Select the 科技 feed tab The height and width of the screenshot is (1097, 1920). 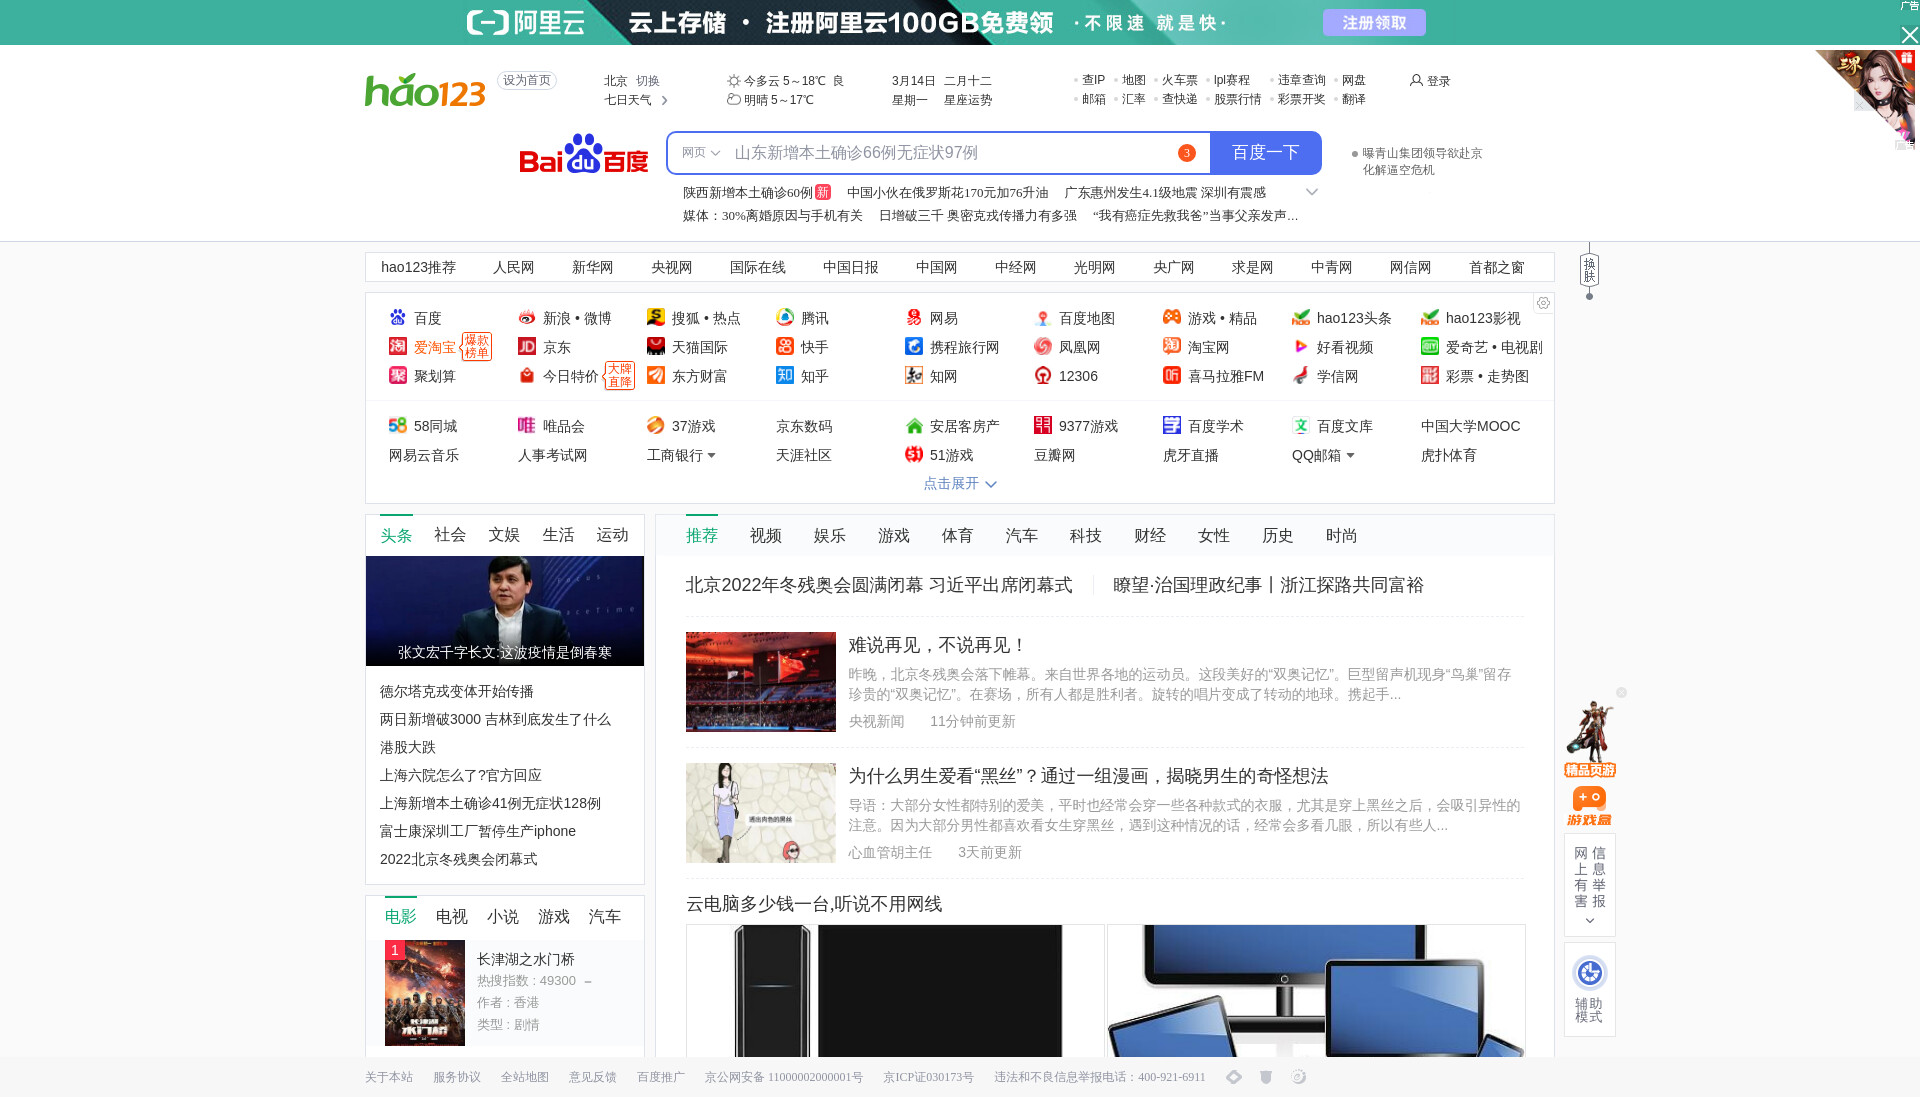pyautogui.click(x=1085, y=536)
